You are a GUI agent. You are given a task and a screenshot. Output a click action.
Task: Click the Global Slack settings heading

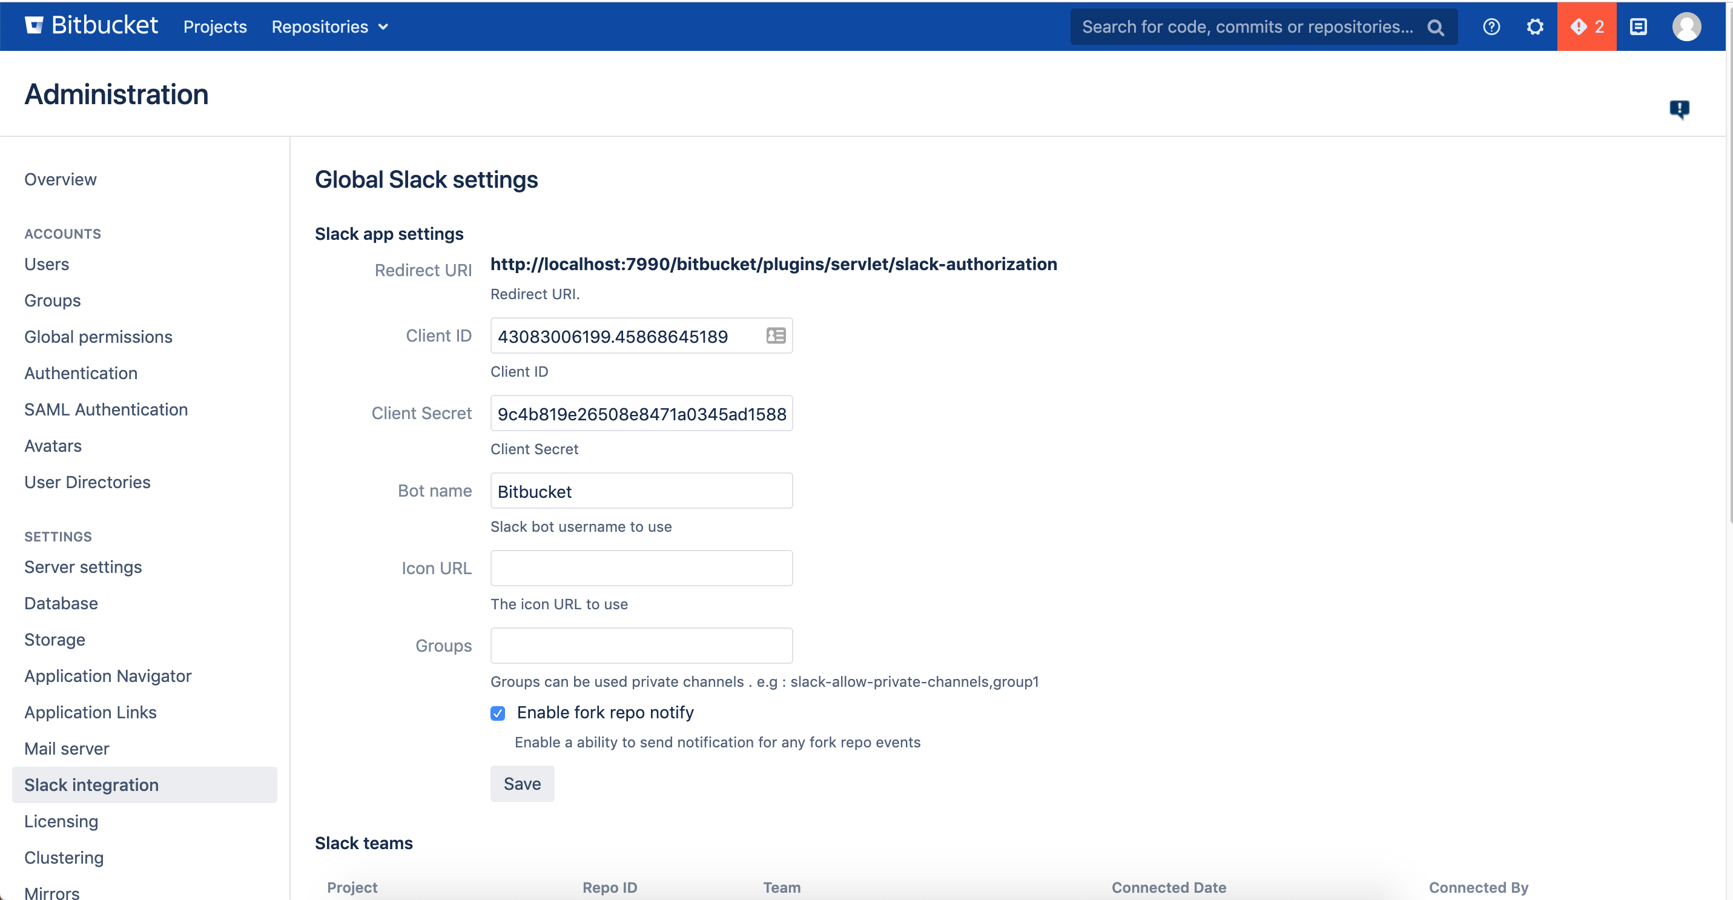pyautogui.click(x=427, y=180)
